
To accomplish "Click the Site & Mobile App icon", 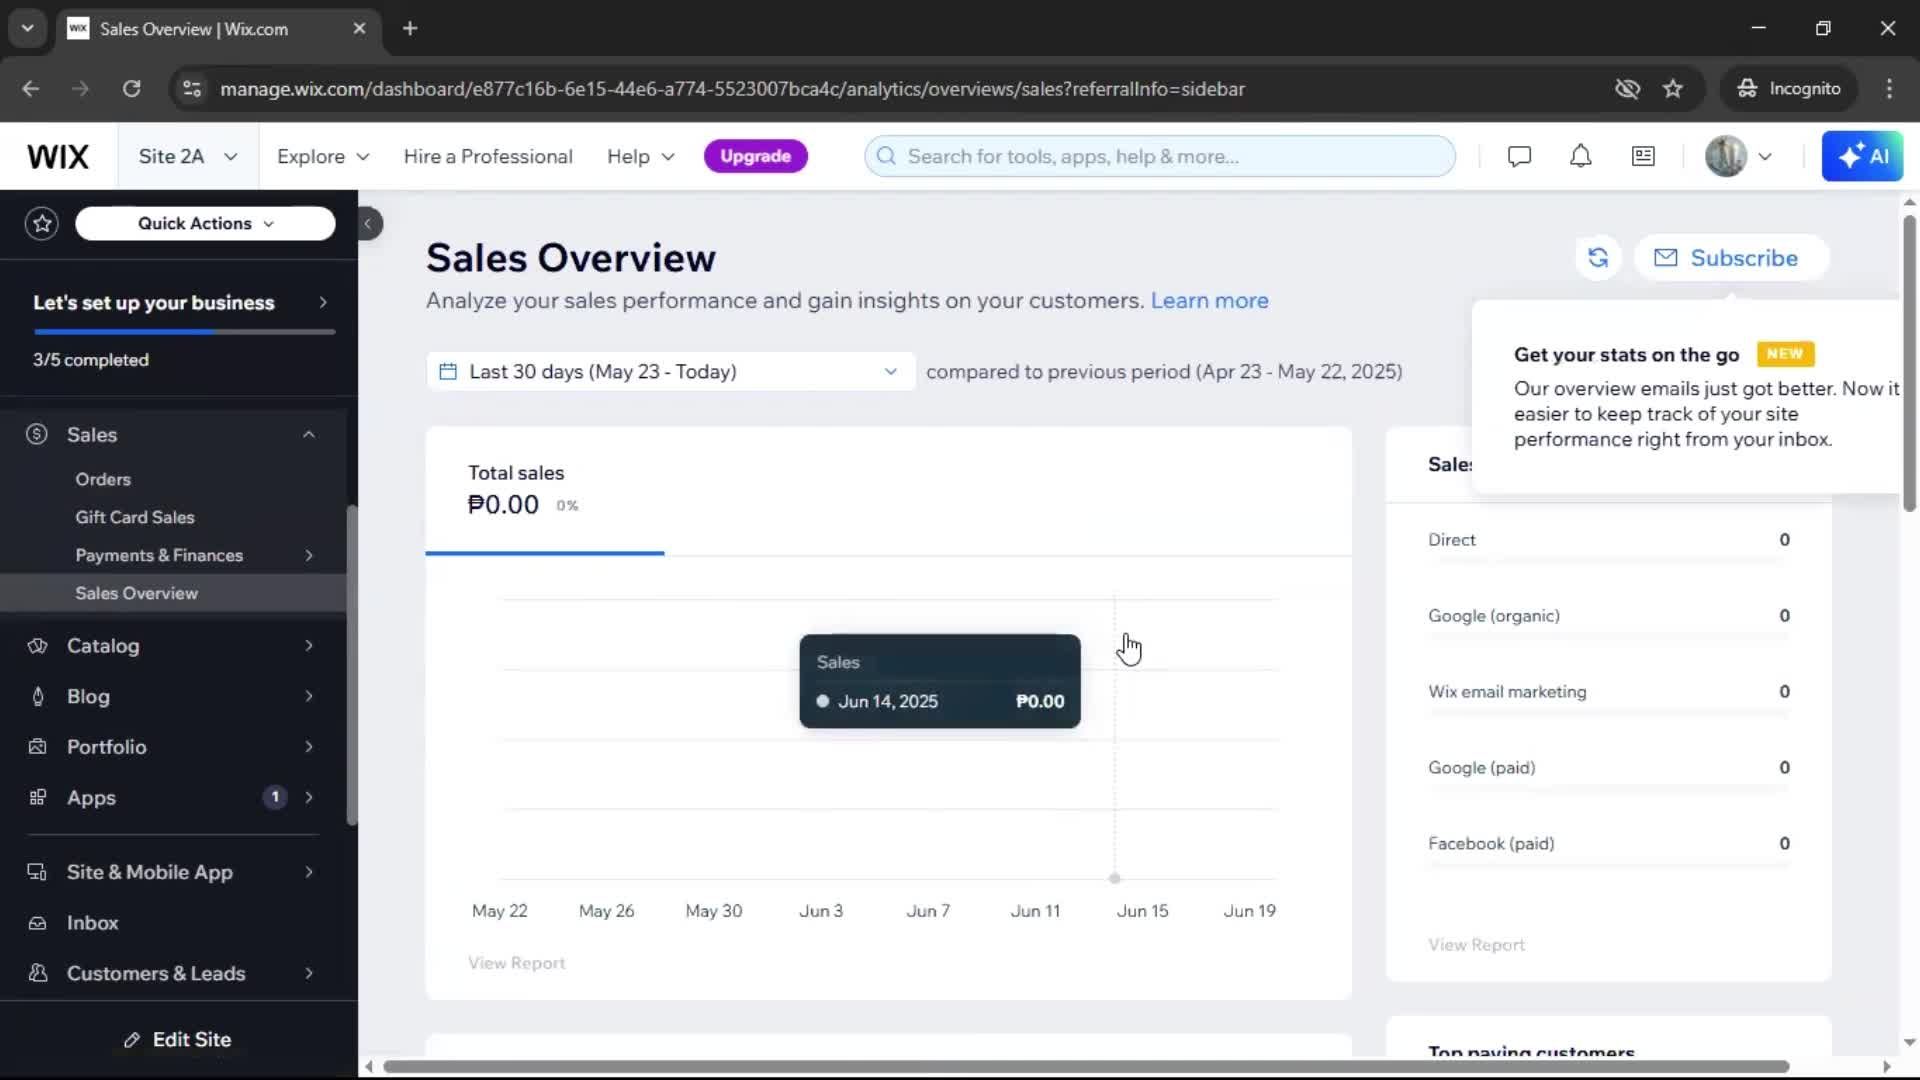I will click(x=37, y=872).
